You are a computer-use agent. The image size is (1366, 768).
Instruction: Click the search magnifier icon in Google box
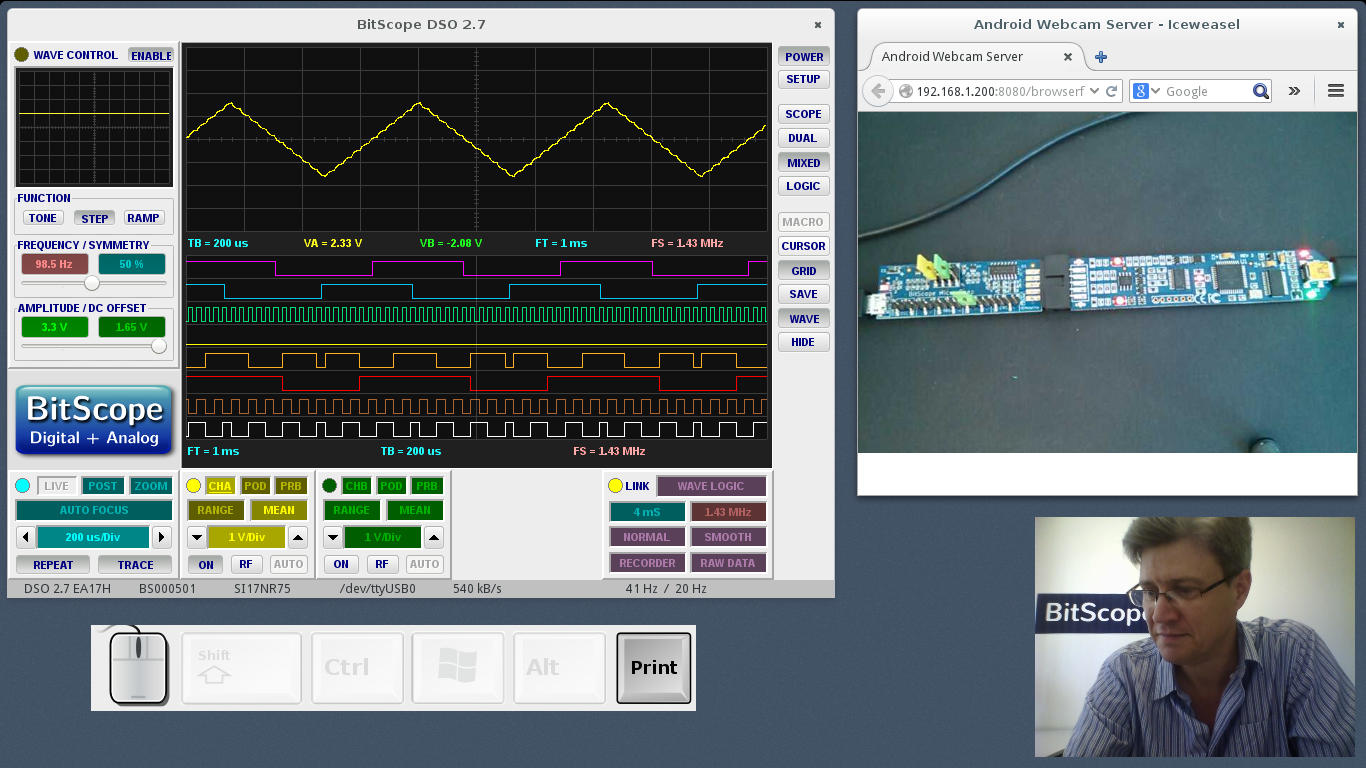[x=1261, y=91]
